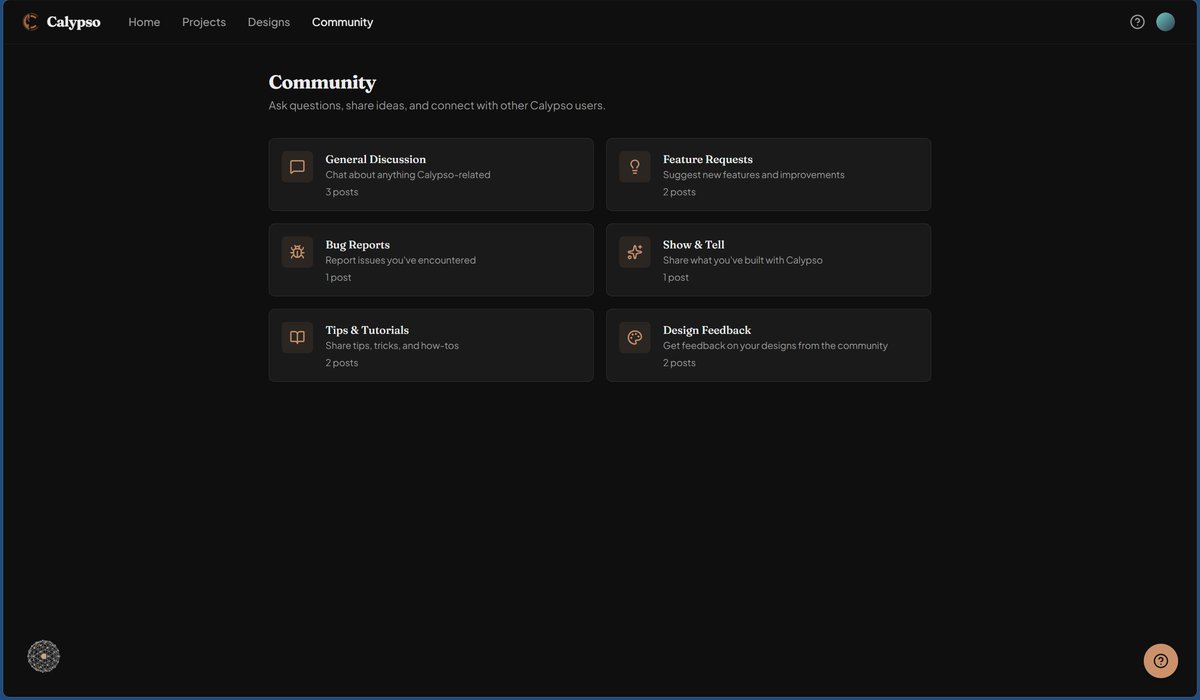The height and width of the screenshot is (700, 1200).
Task: Click "1 post" under Bug Reports
Action: click(x=339, y=277)
